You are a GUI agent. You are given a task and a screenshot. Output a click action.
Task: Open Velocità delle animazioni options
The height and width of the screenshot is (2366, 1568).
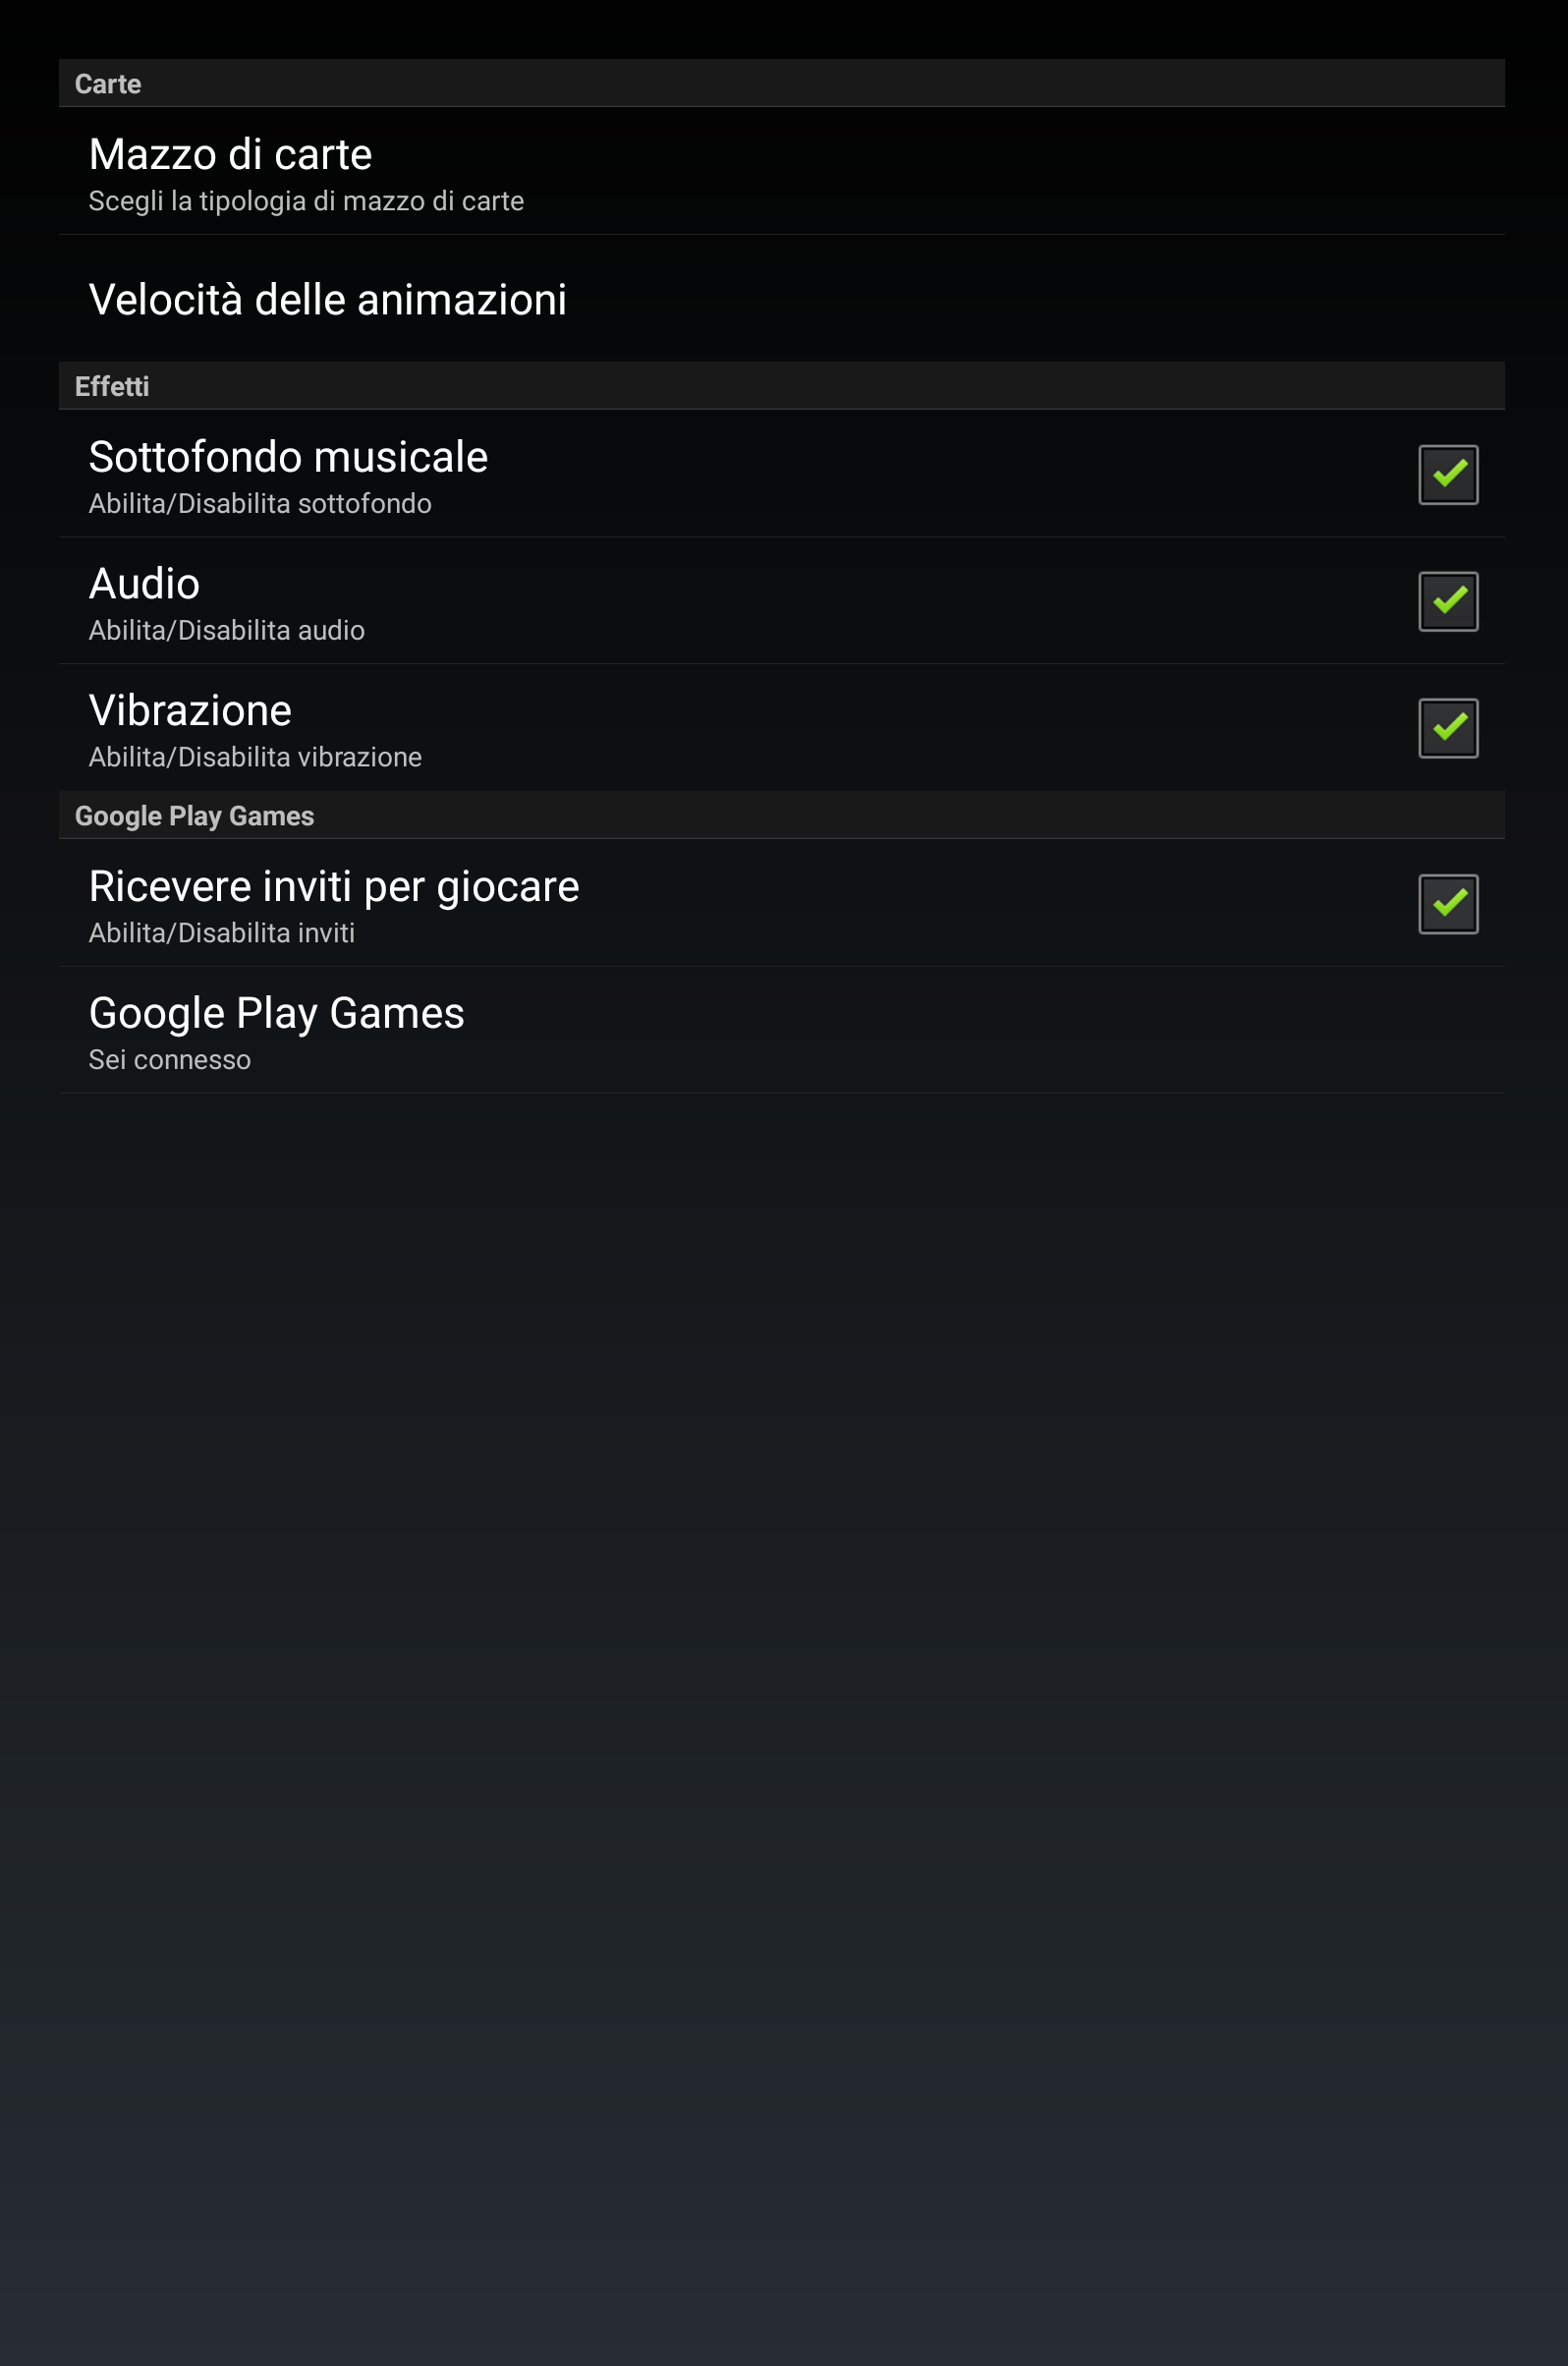click(x=781, y=299)
